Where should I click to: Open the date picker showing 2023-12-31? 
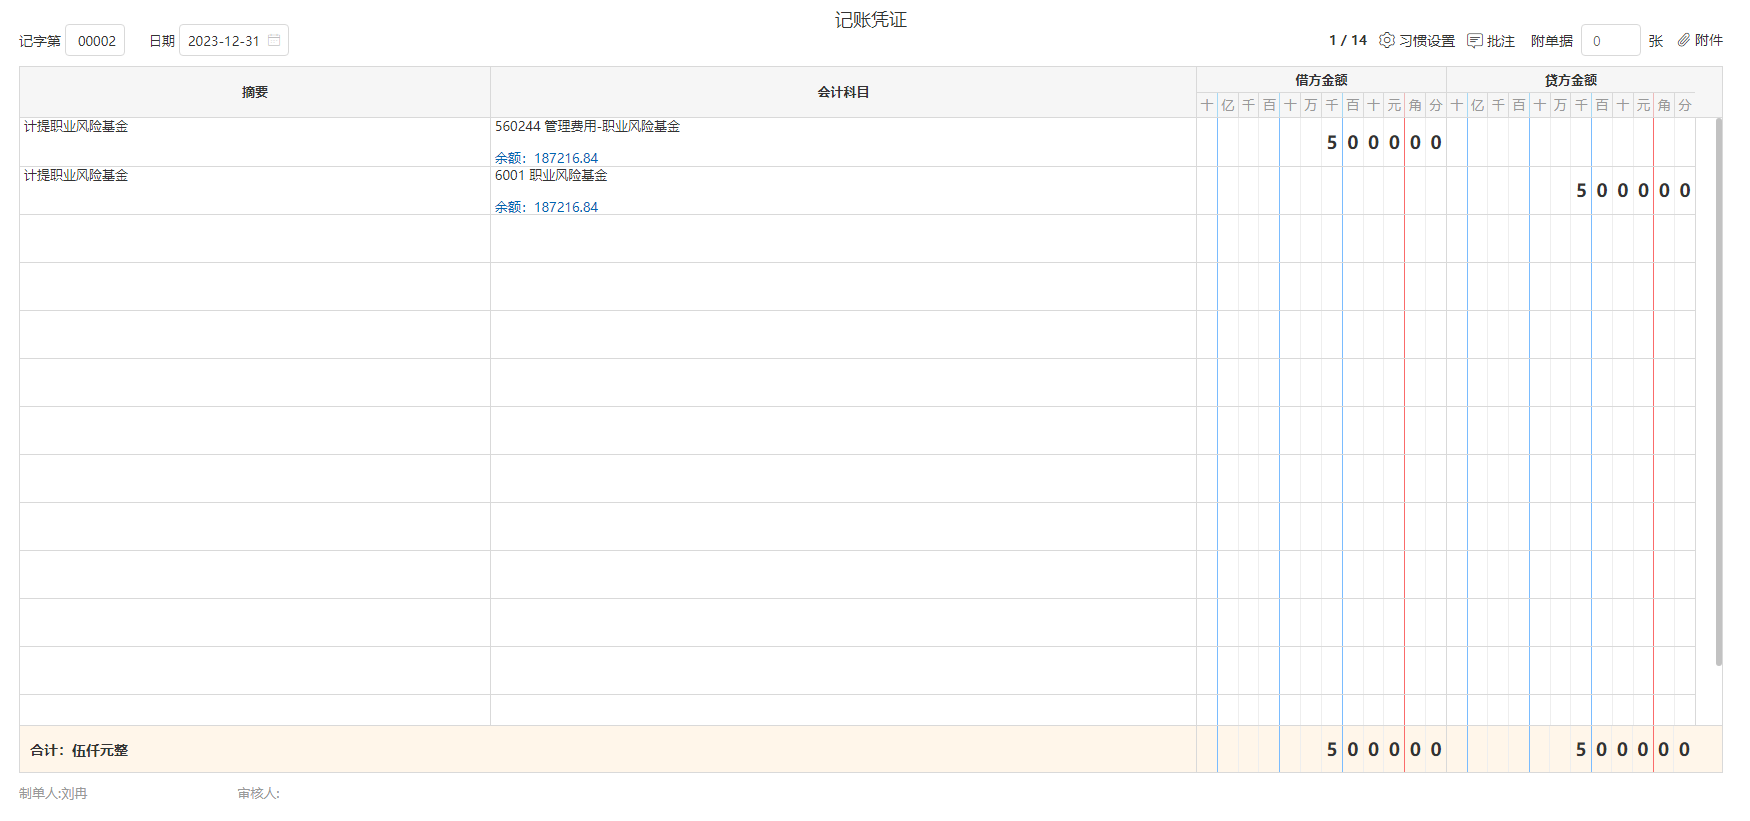(x=224, y=41)
